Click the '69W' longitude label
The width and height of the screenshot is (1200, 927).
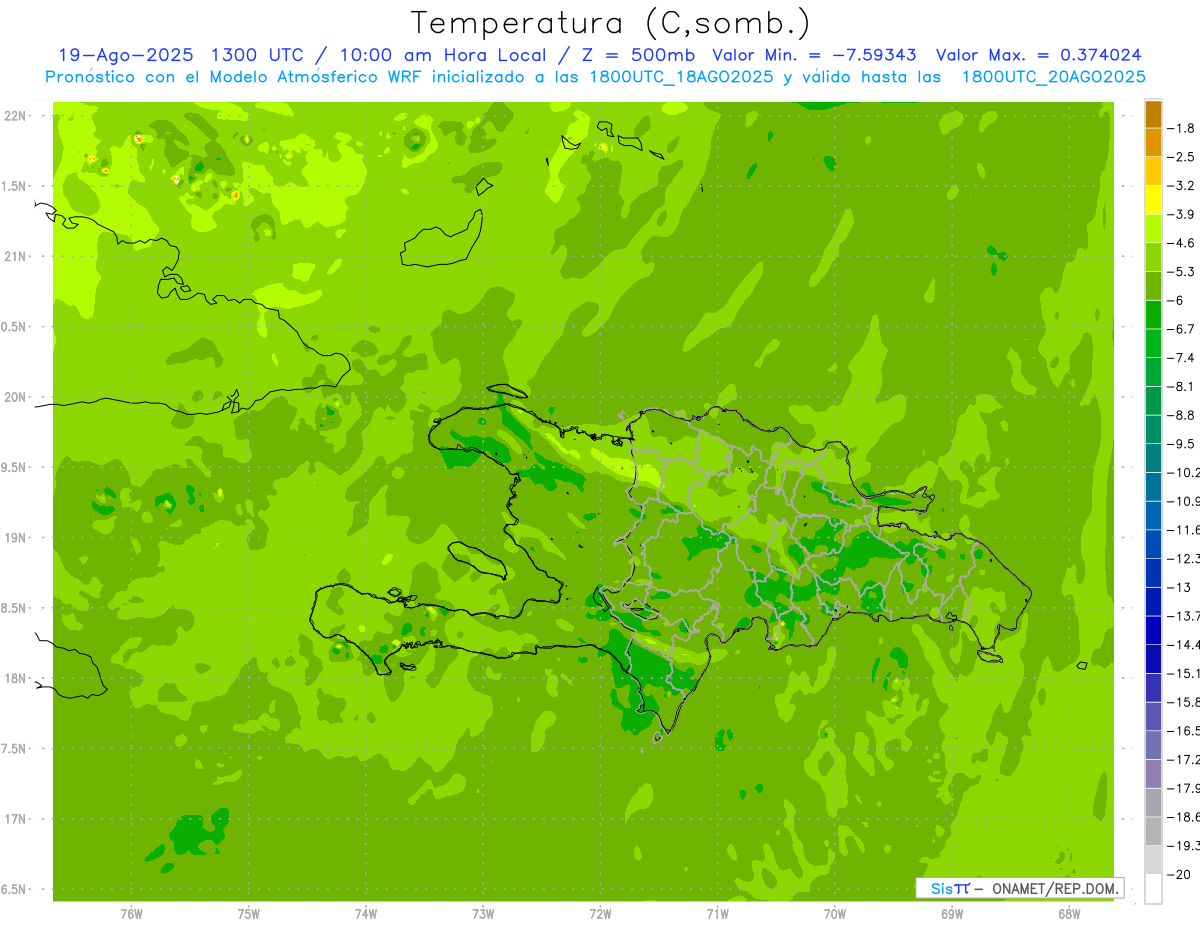click(x=951, y=915)
